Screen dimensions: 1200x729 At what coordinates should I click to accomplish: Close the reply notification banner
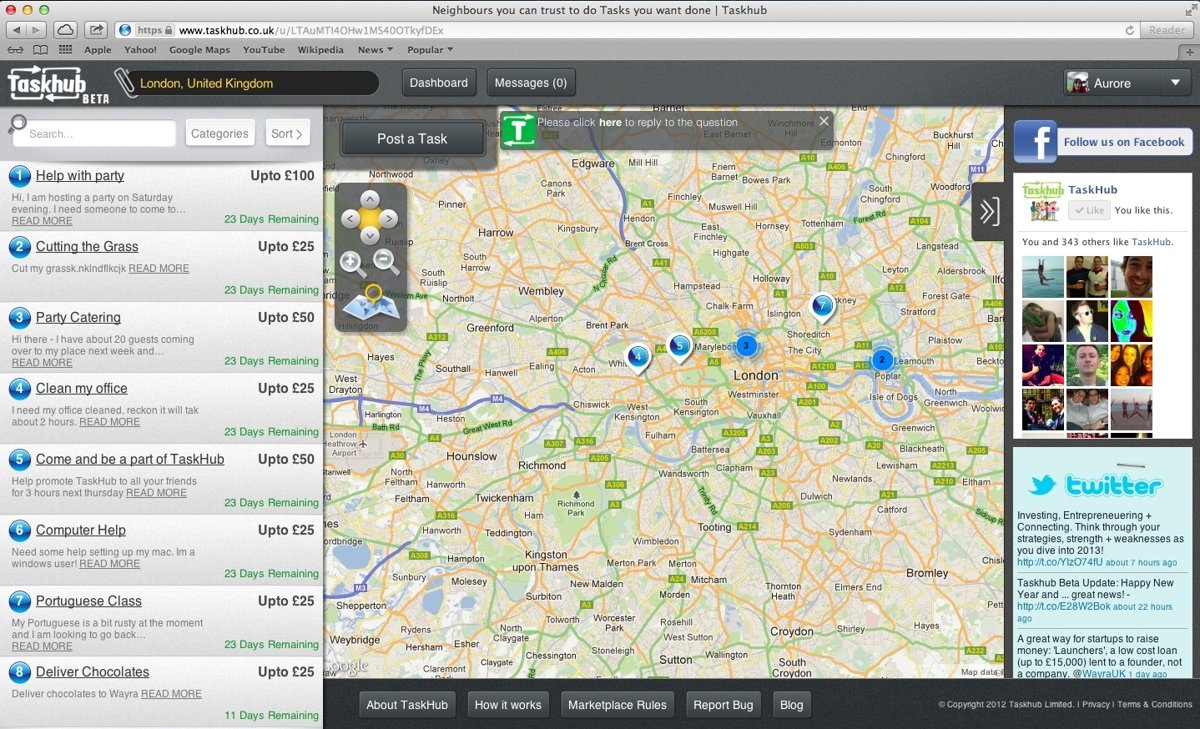pyautogui.click(x=824, y=121)
